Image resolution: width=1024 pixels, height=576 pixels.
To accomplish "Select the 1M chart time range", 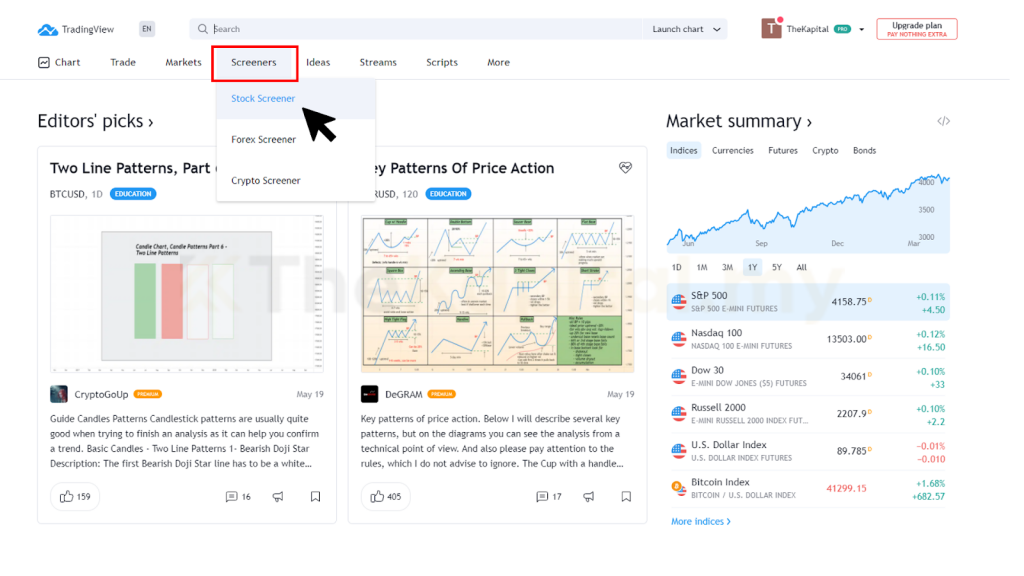I will [702, 267].
